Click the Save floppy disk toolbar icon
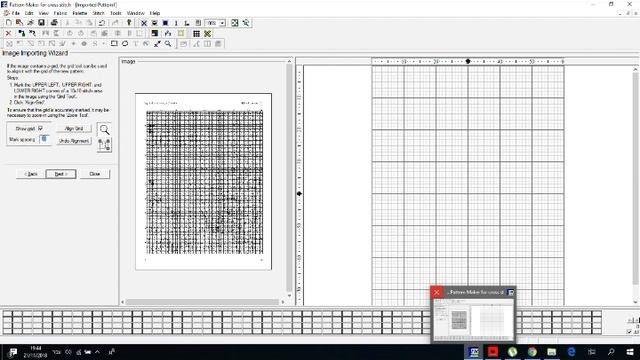This screenshot has width=640, height=360. (x=41, y=23)
